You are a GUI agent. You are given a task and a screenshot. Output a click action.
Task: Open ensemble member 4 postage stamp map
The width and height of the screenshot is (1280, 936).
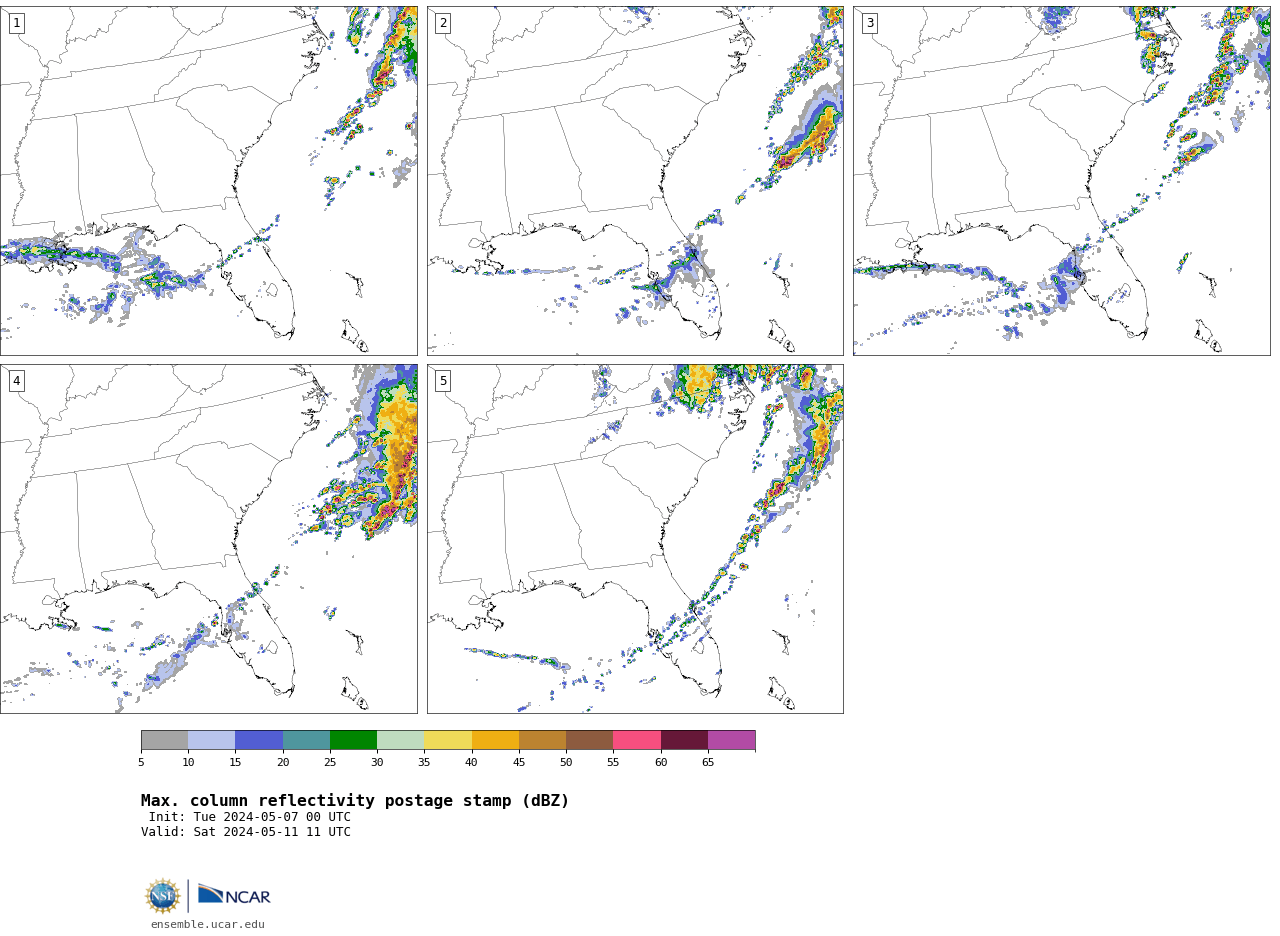click(208, 539)
